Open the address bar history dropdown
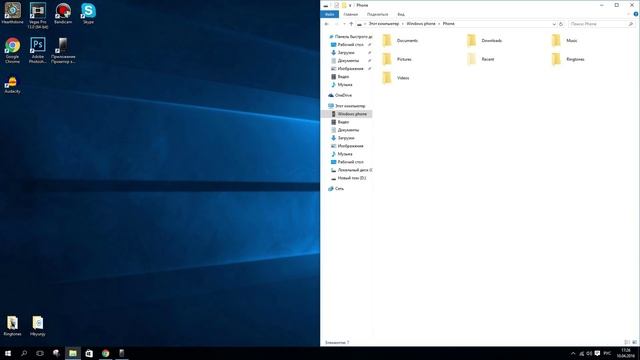Screen dimensions: 640x360 [554, 24]
